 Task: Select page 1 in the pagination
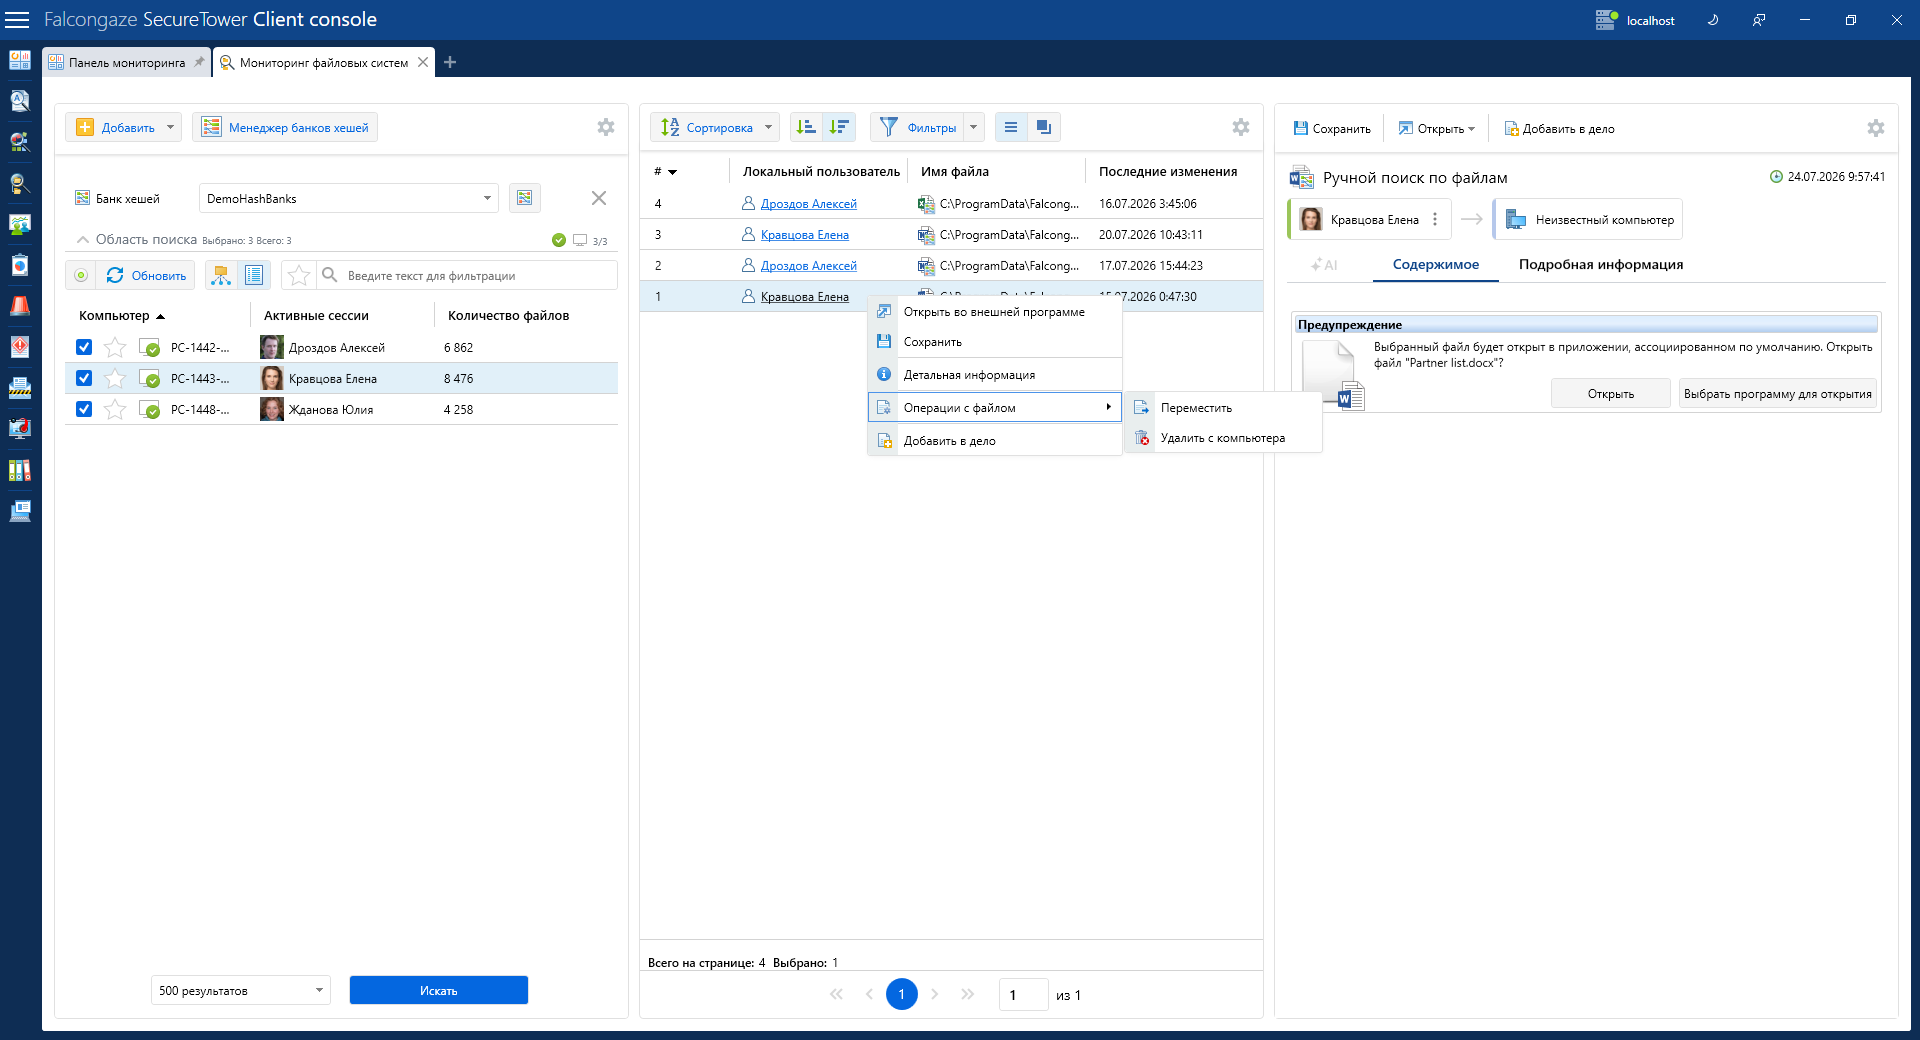901,994
